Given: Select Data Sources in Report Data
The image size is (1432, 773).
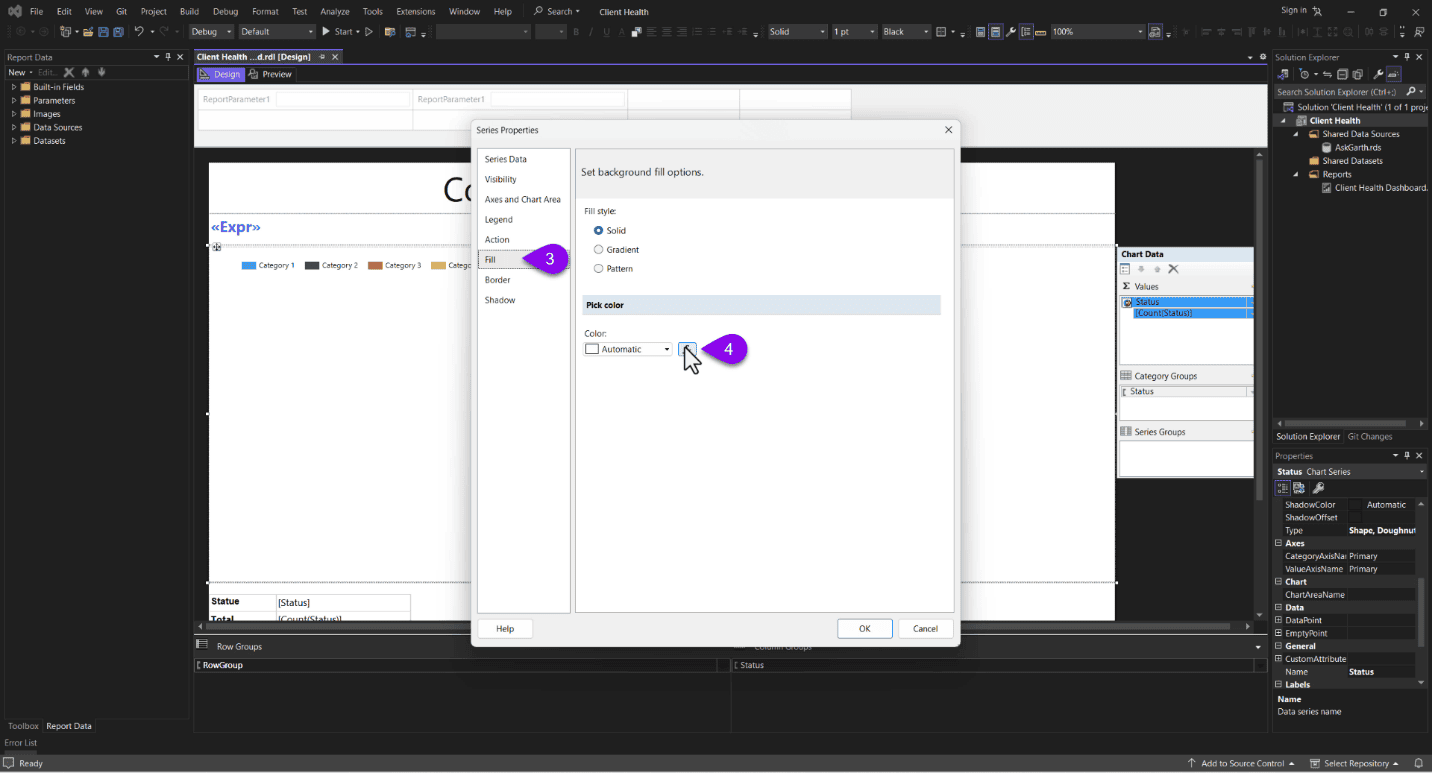Looking at the screenshot, I should 57,128.
